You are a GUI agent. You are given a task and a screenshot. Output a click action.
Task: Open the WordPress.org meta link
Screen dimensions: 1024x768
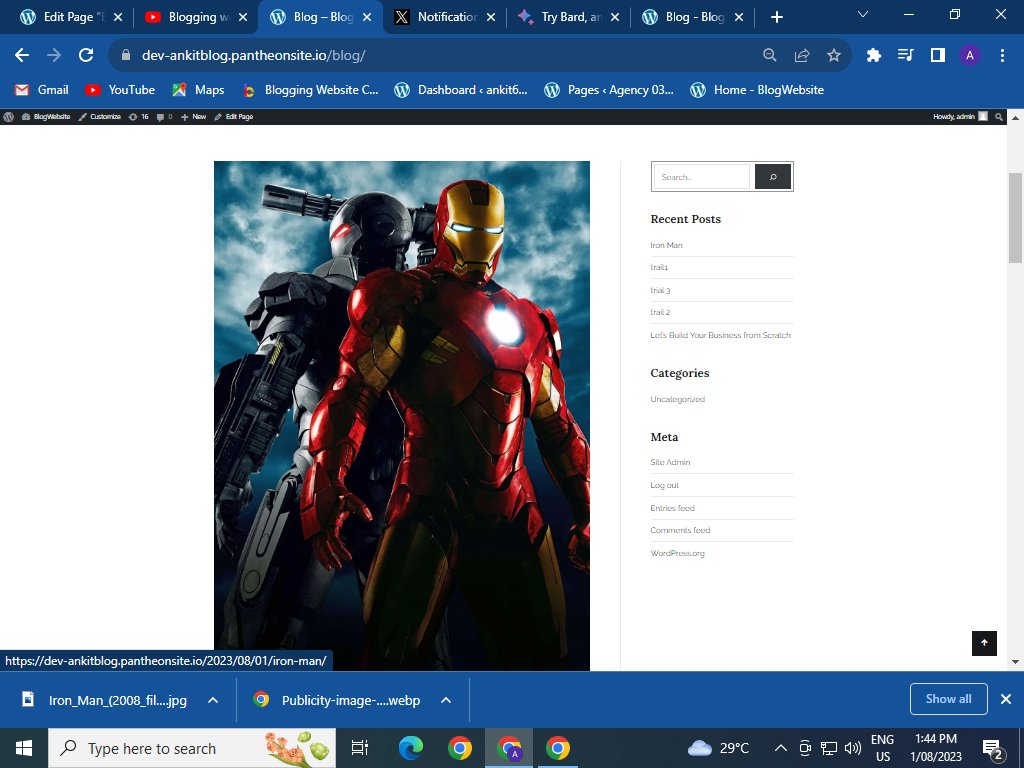click(677, 553)
